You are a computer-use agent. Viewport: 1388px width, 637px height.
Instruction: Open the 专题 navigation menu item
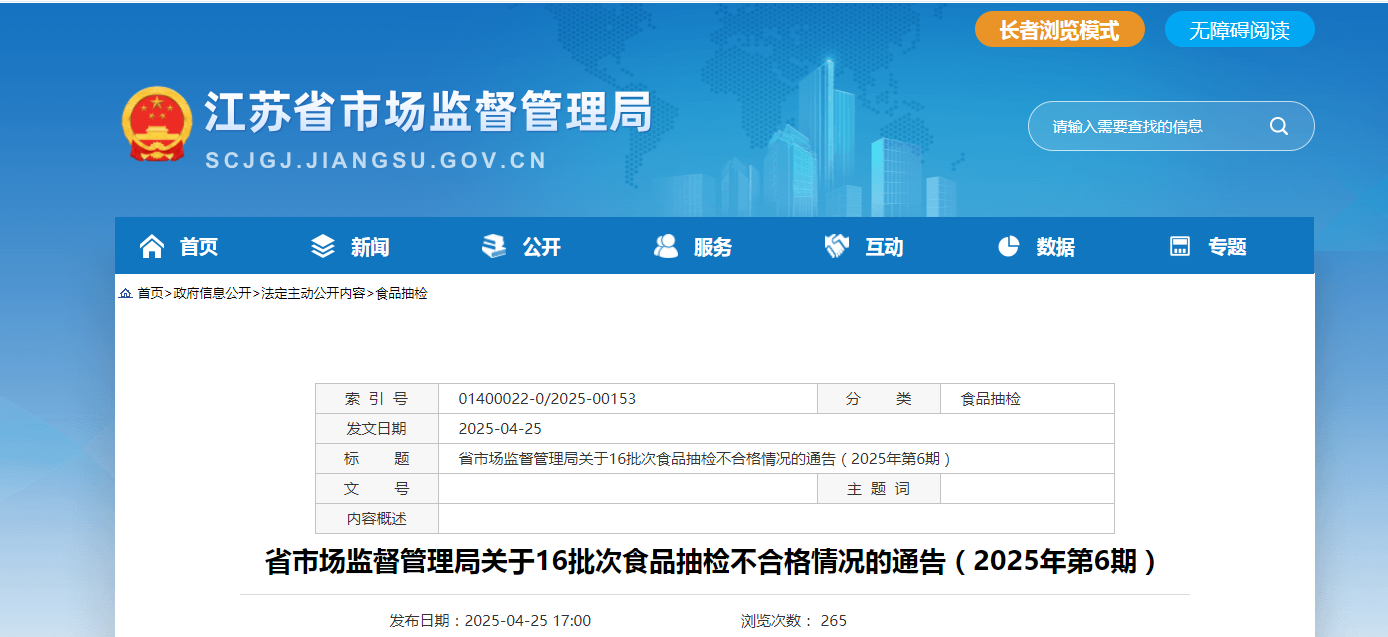tap(1228, 247)
